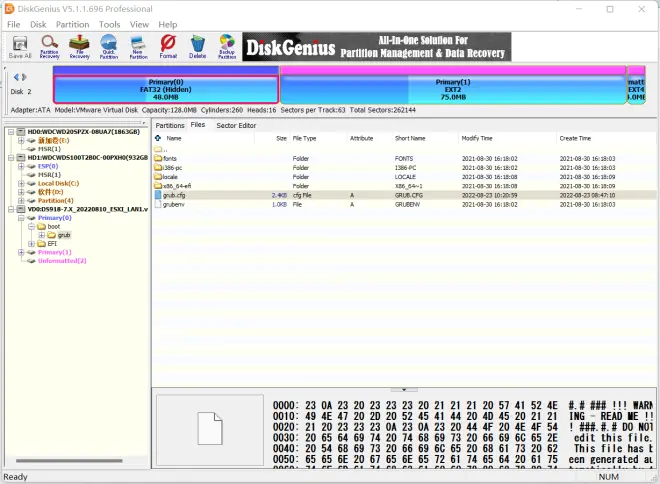Expand the Primary(1) tree node
660x484 pixels.
(21, 252)
